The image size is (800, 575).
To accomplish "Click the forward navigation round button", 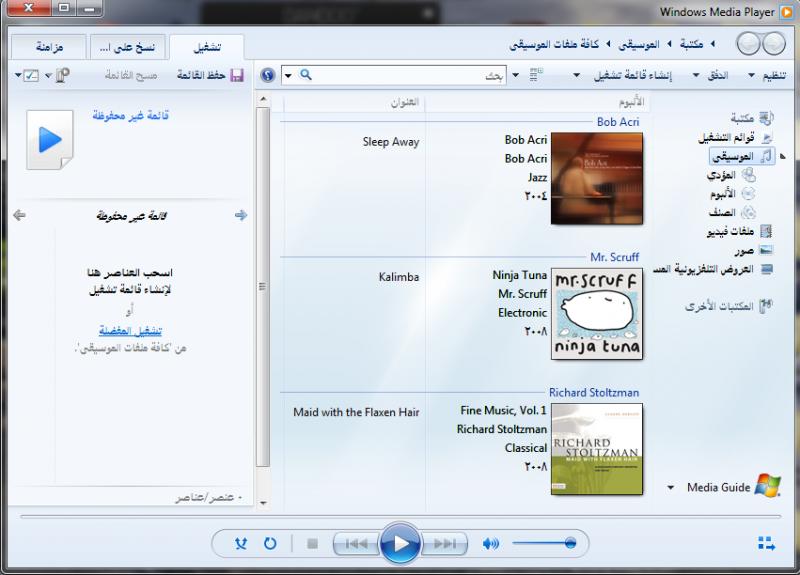I will click(x=748, y=44).
